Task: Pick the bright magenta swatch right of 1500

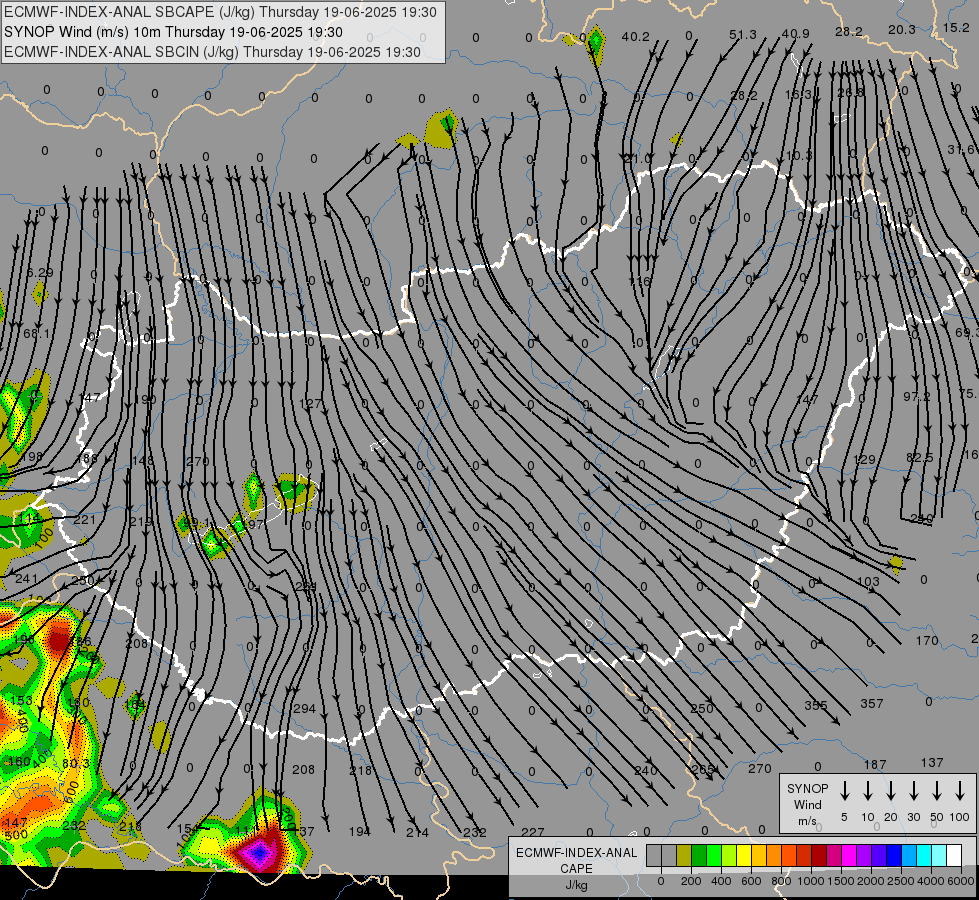Action: click(x=849, y=855)
